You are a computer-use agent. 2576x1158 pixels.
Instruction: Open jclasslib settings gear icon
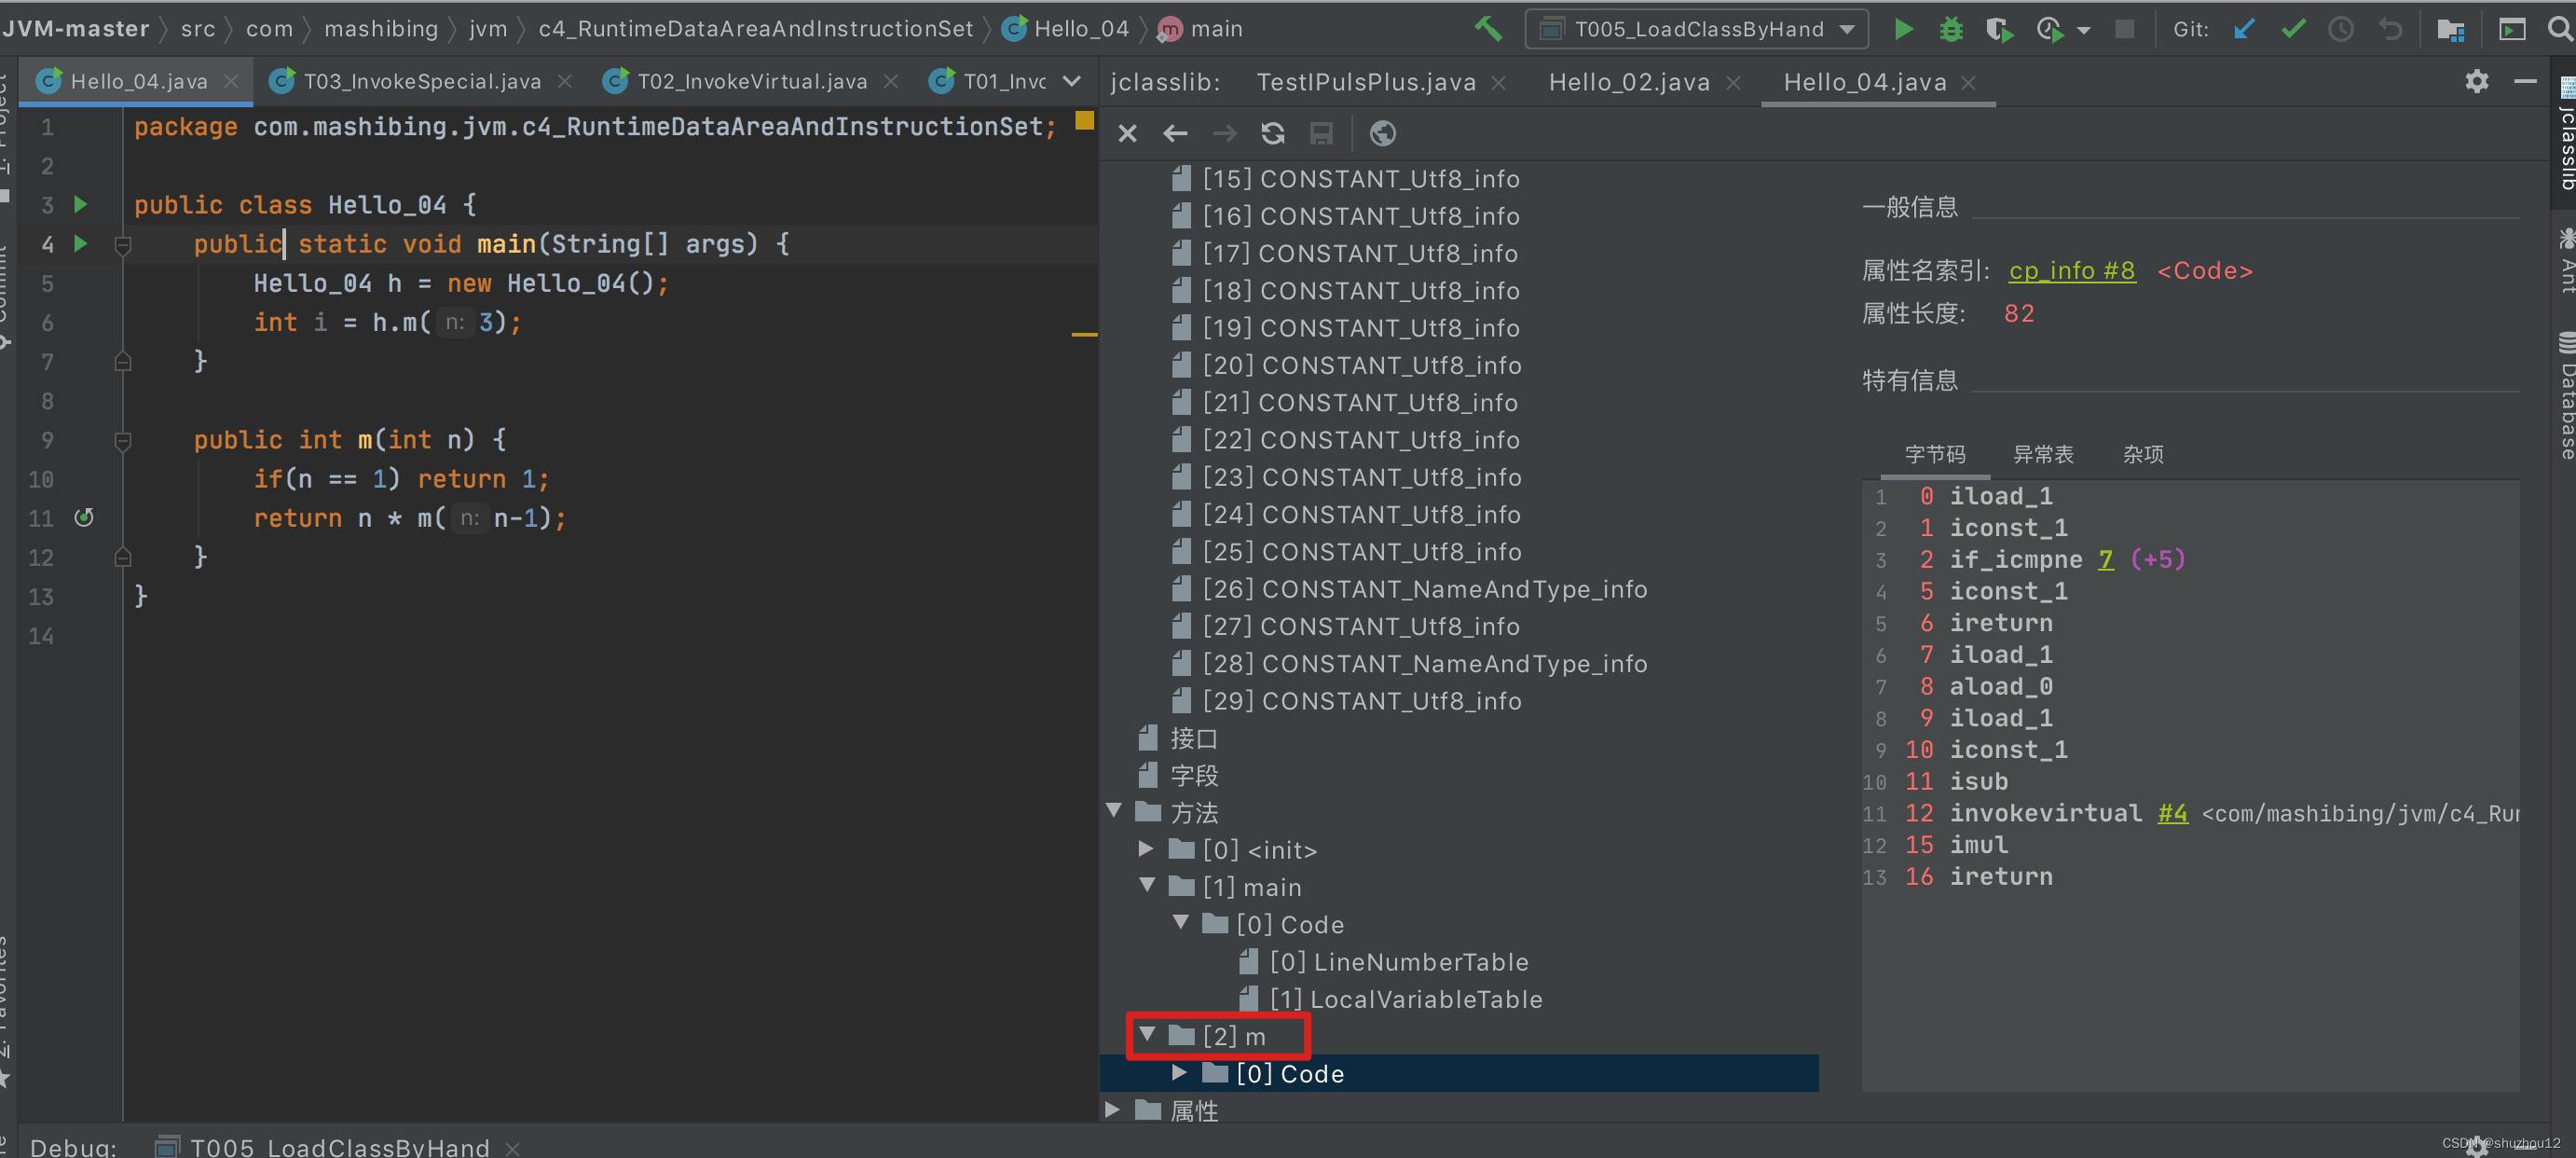coord(2476,81)
